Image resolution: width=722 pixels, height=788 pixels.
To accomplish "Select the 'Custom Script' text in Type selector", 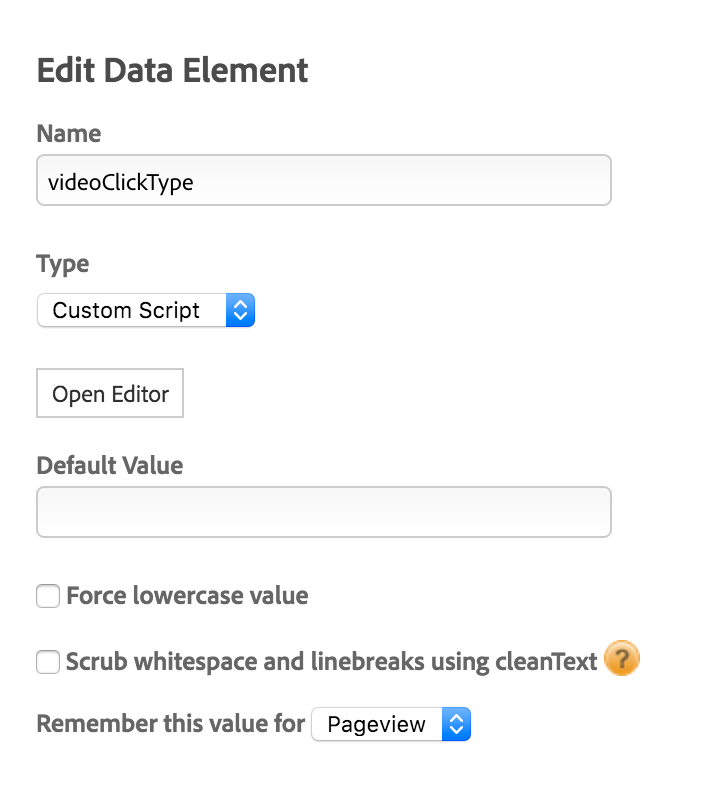I will click(x=126, y=310).
